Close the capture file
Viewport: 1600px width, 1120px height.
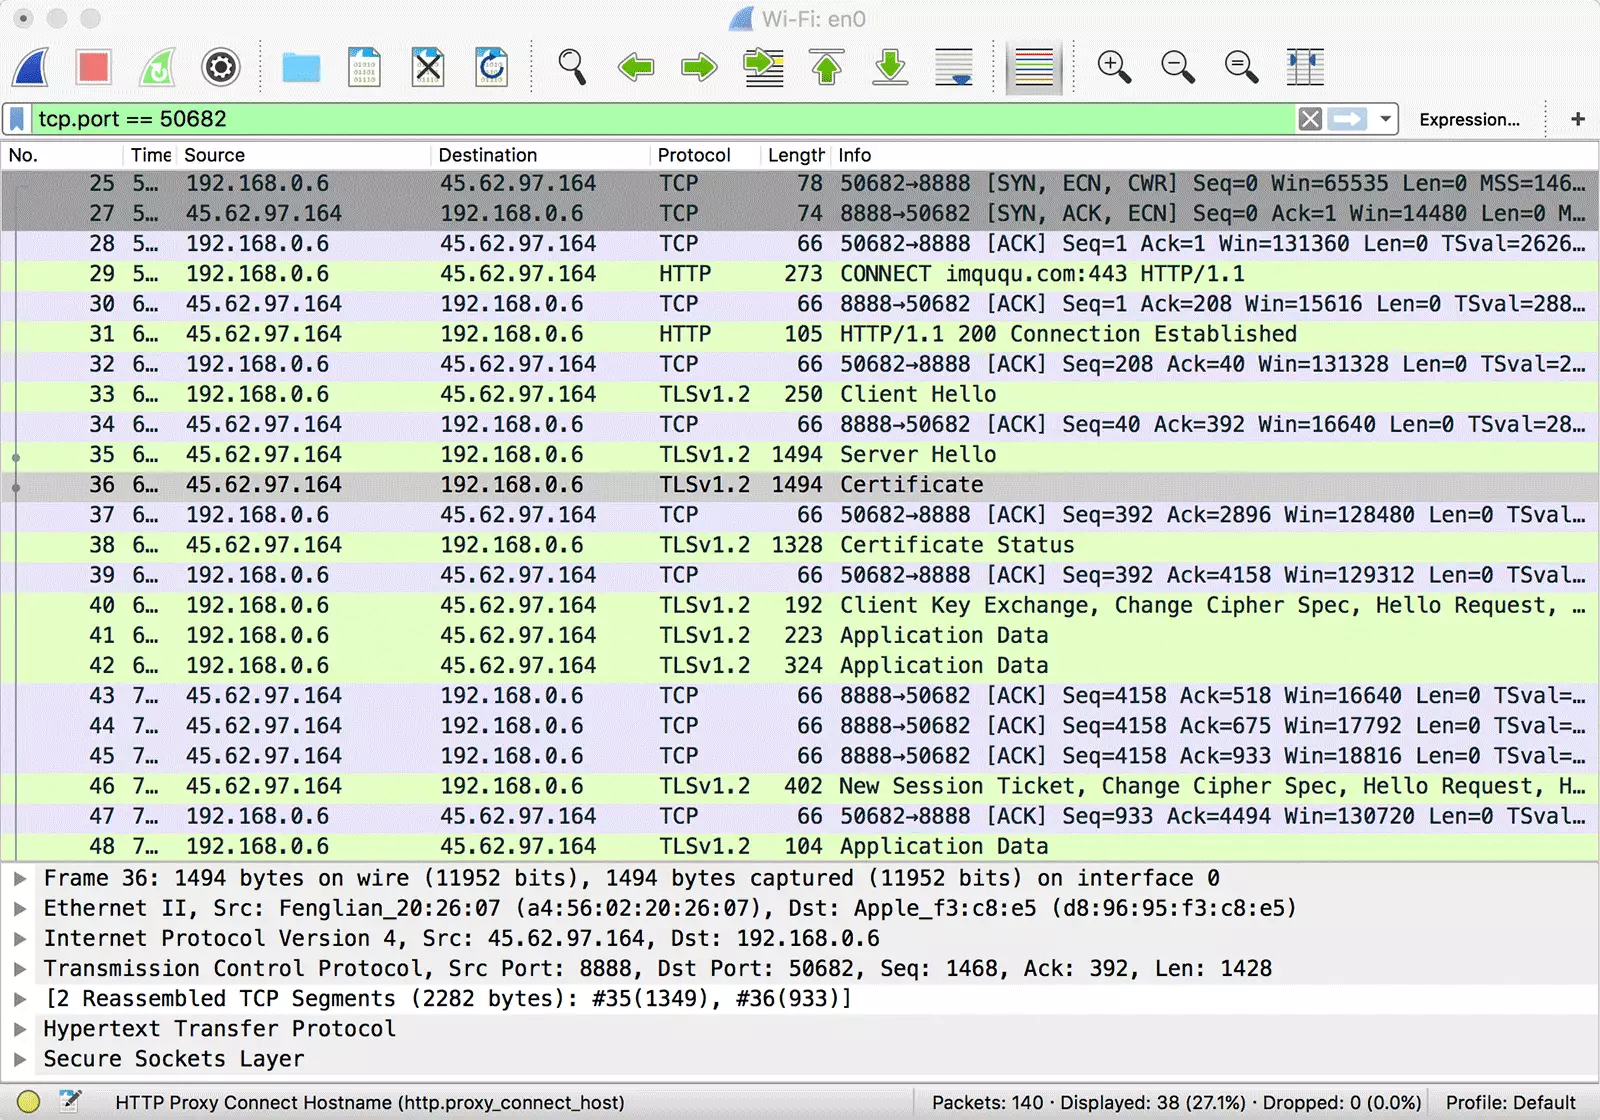click(x=428, y=67)
